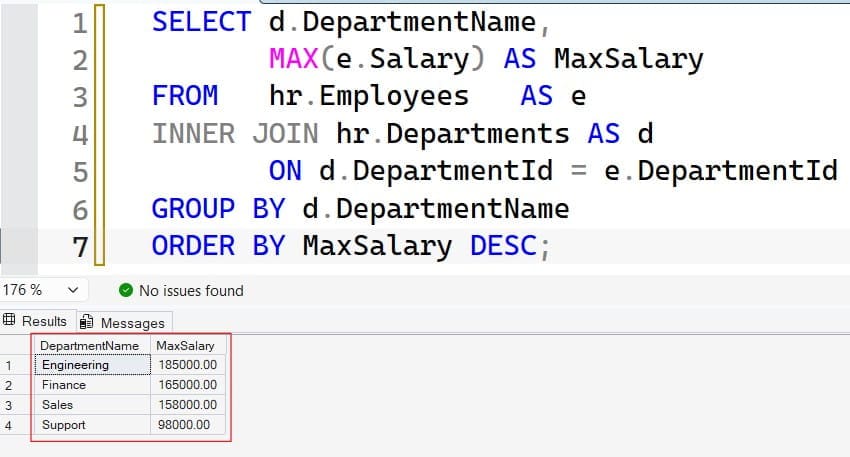This screenshot has height=457, width=850.
Task: Click the Results grid icon
Action: [9, 320]
